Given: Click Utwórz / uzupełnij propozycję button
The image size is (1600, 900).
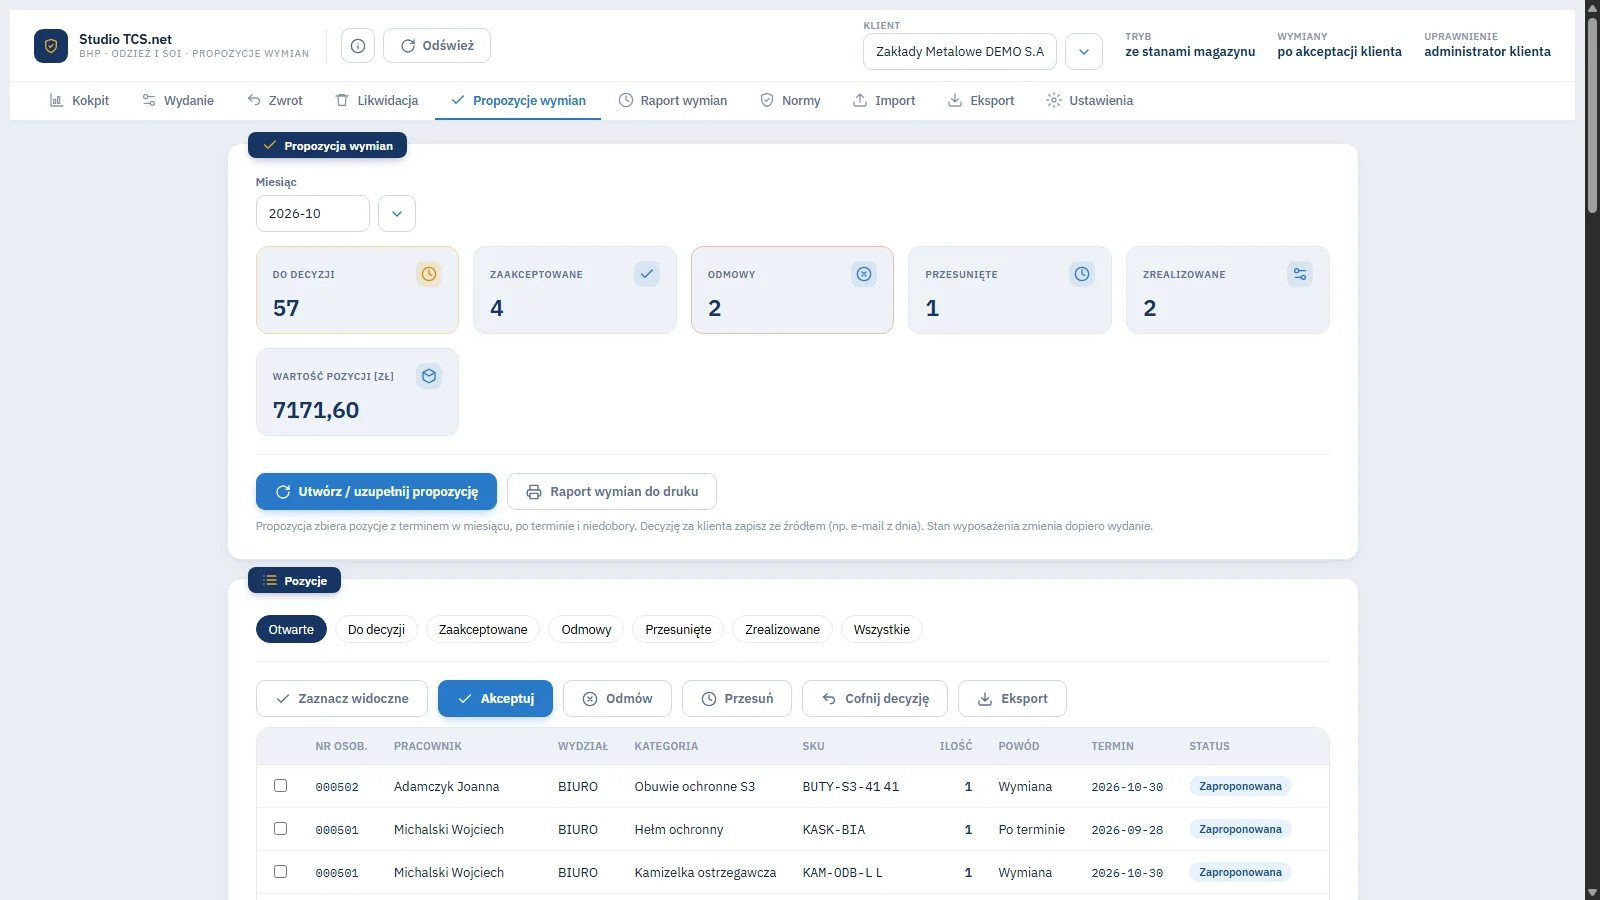Looking at the screenshot, I should pos(376,492).
